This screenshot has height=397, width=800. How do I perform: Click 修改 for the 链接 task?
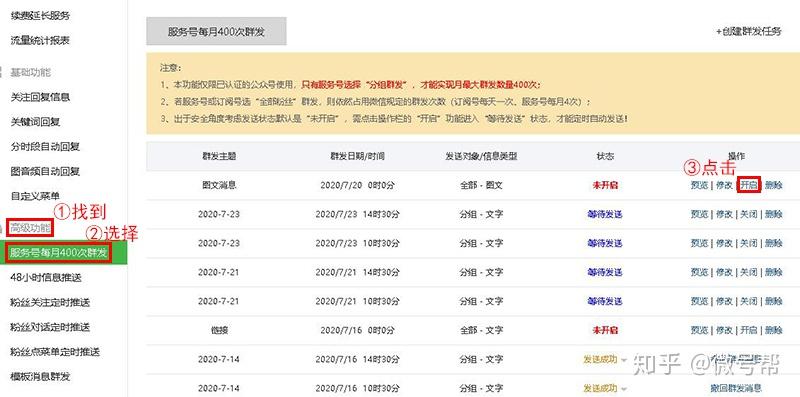pyautogui.click(x=724, y=331)
